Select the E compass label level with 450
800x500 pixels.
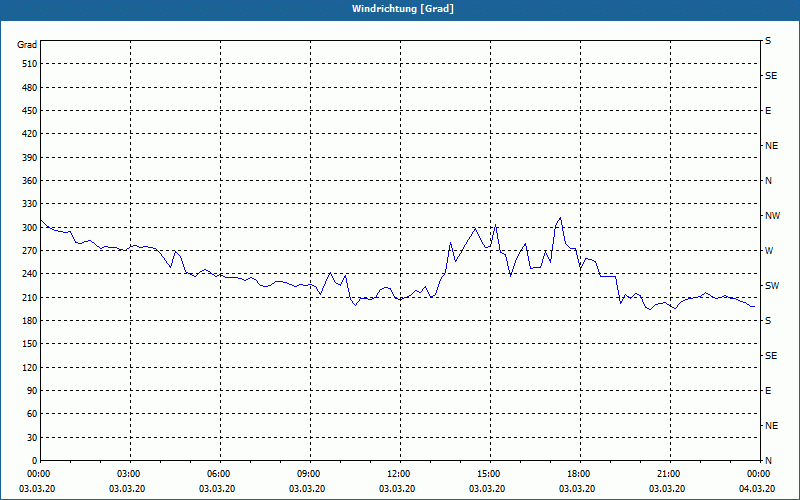(768, 111)
